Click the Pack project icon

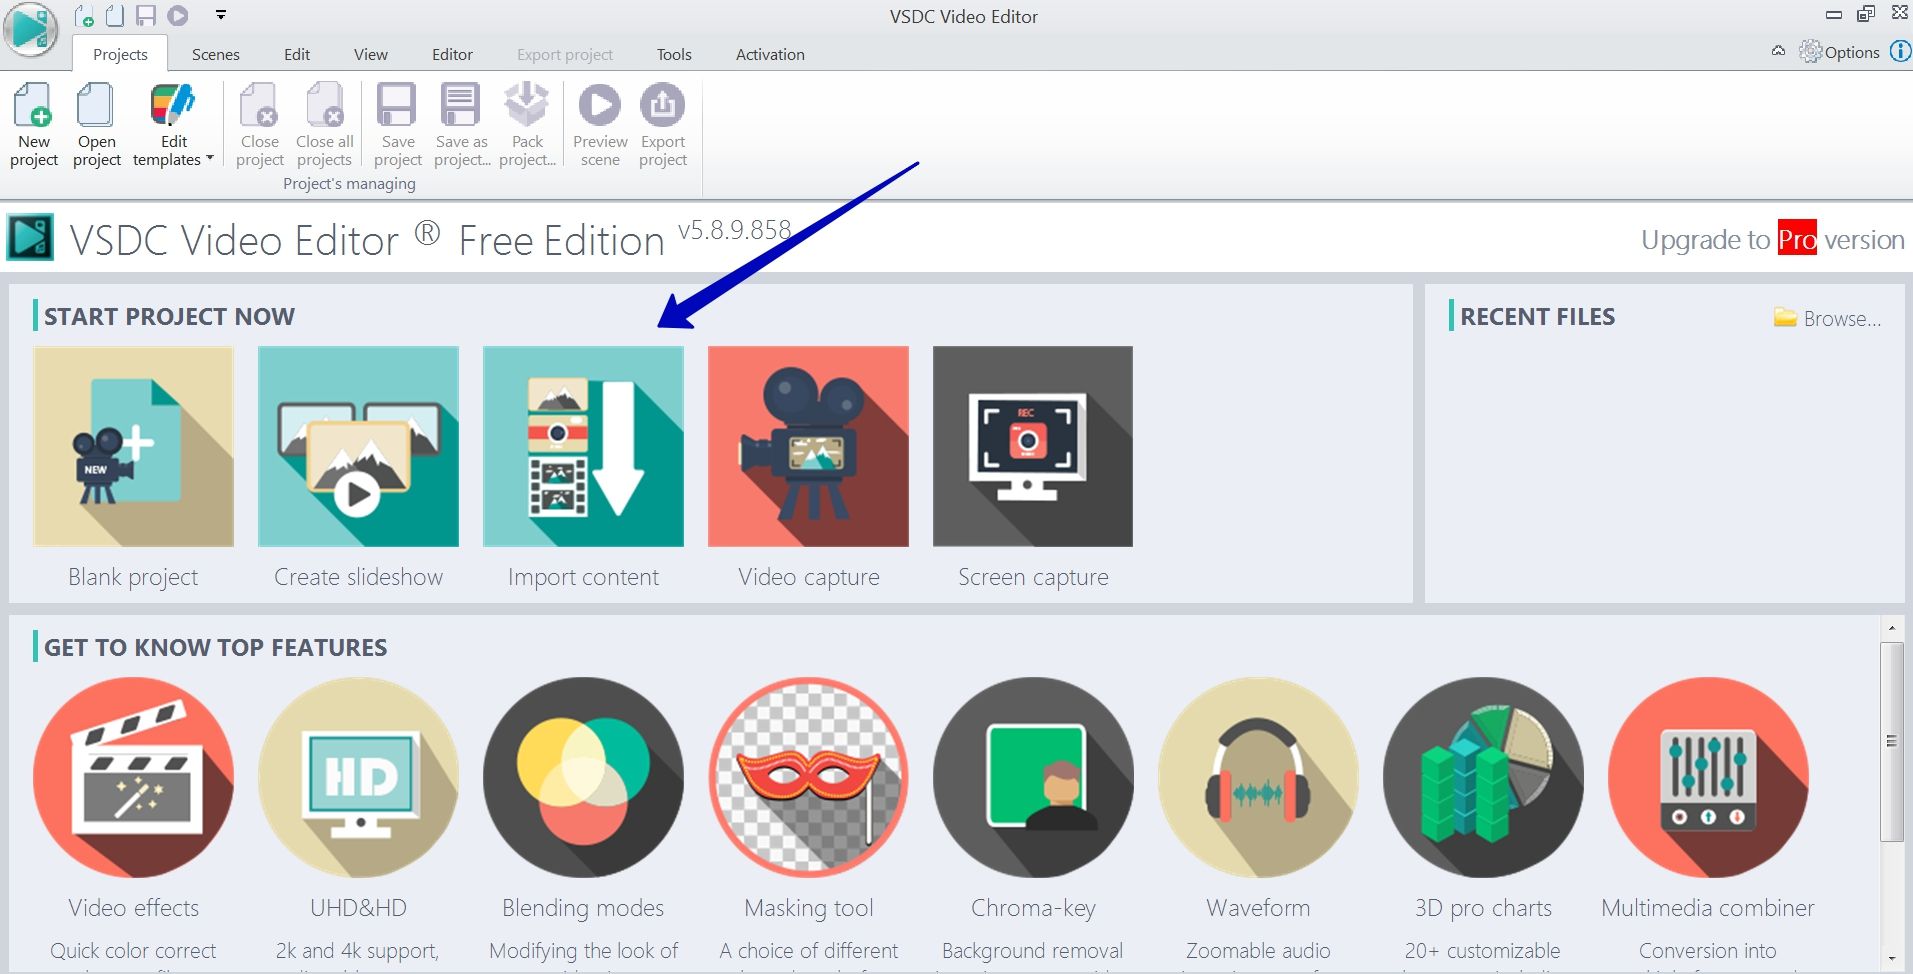click(x=526, y=105)
